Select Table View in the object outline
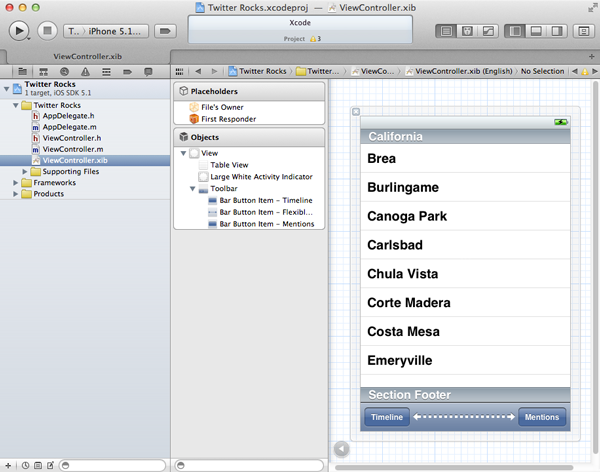 229,165
